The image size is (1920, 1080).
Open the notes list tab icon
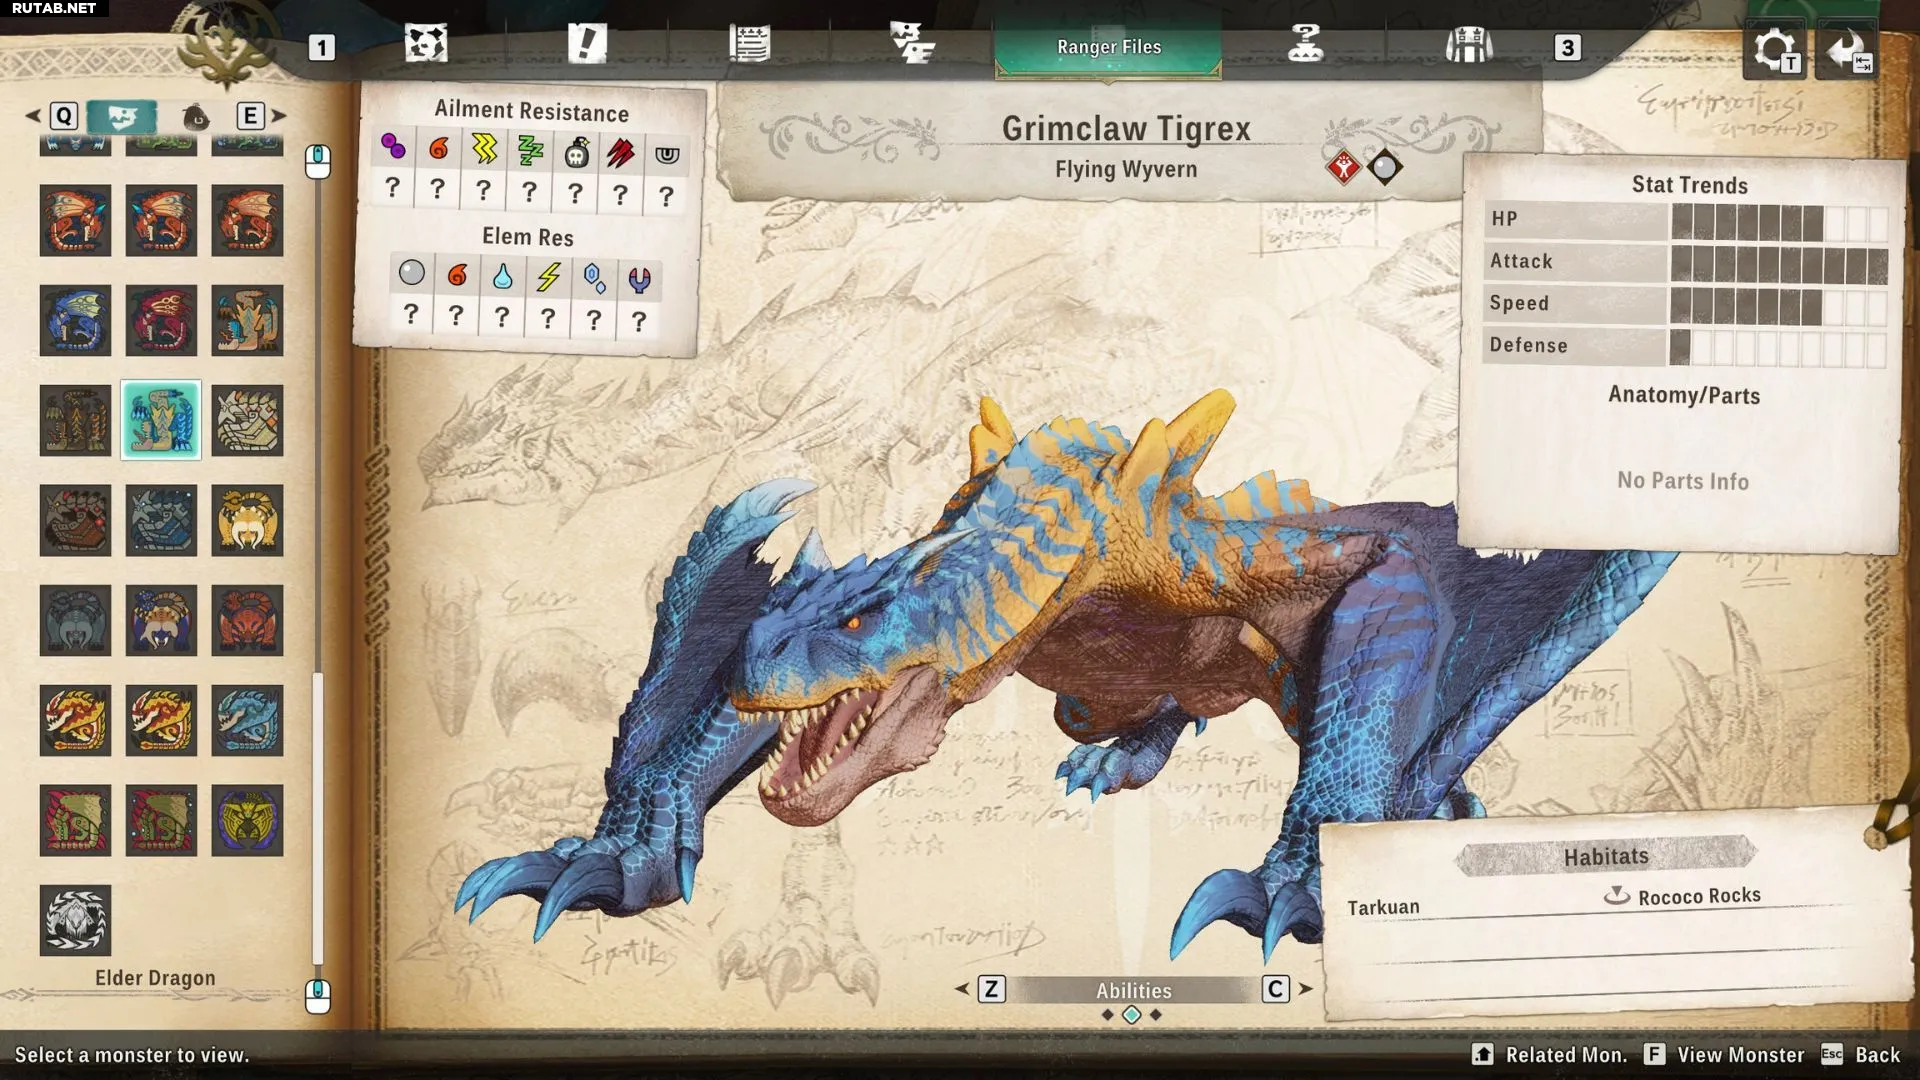point(749,44)
